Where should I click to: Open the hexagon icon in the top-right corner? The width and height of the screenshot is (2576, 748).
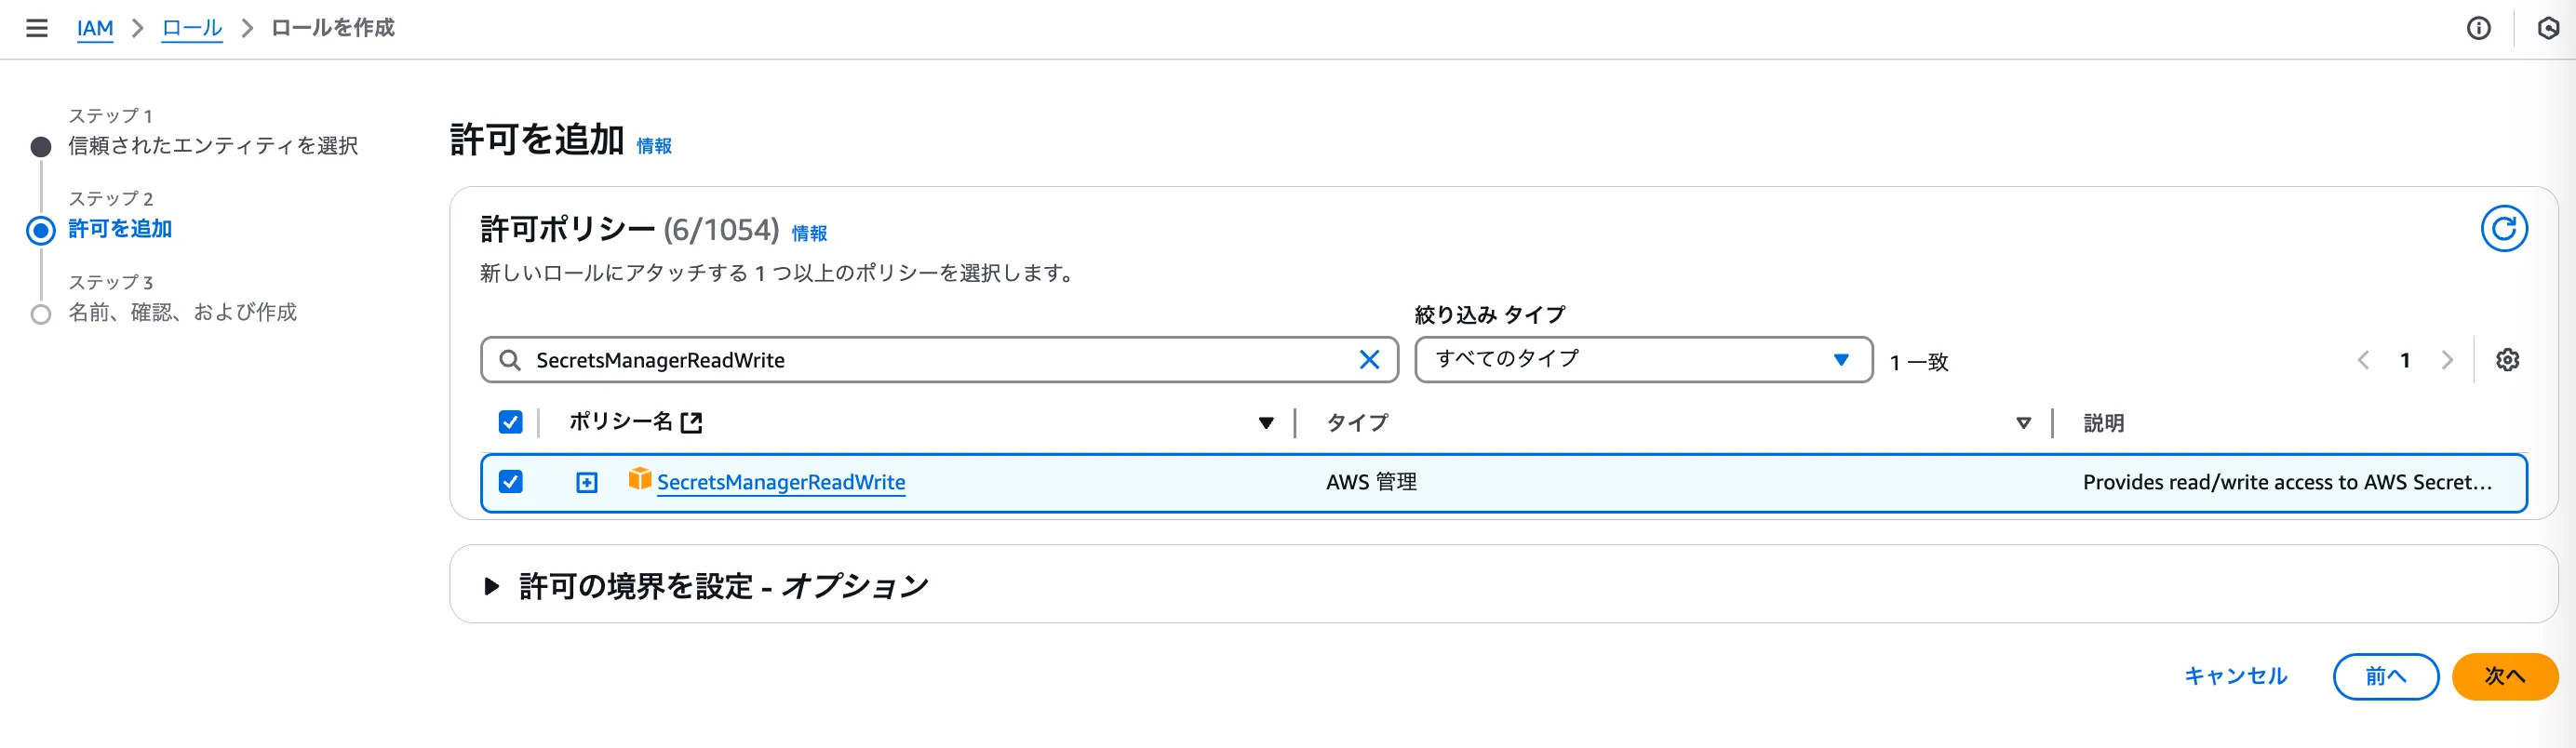[x=2548, y=28]
